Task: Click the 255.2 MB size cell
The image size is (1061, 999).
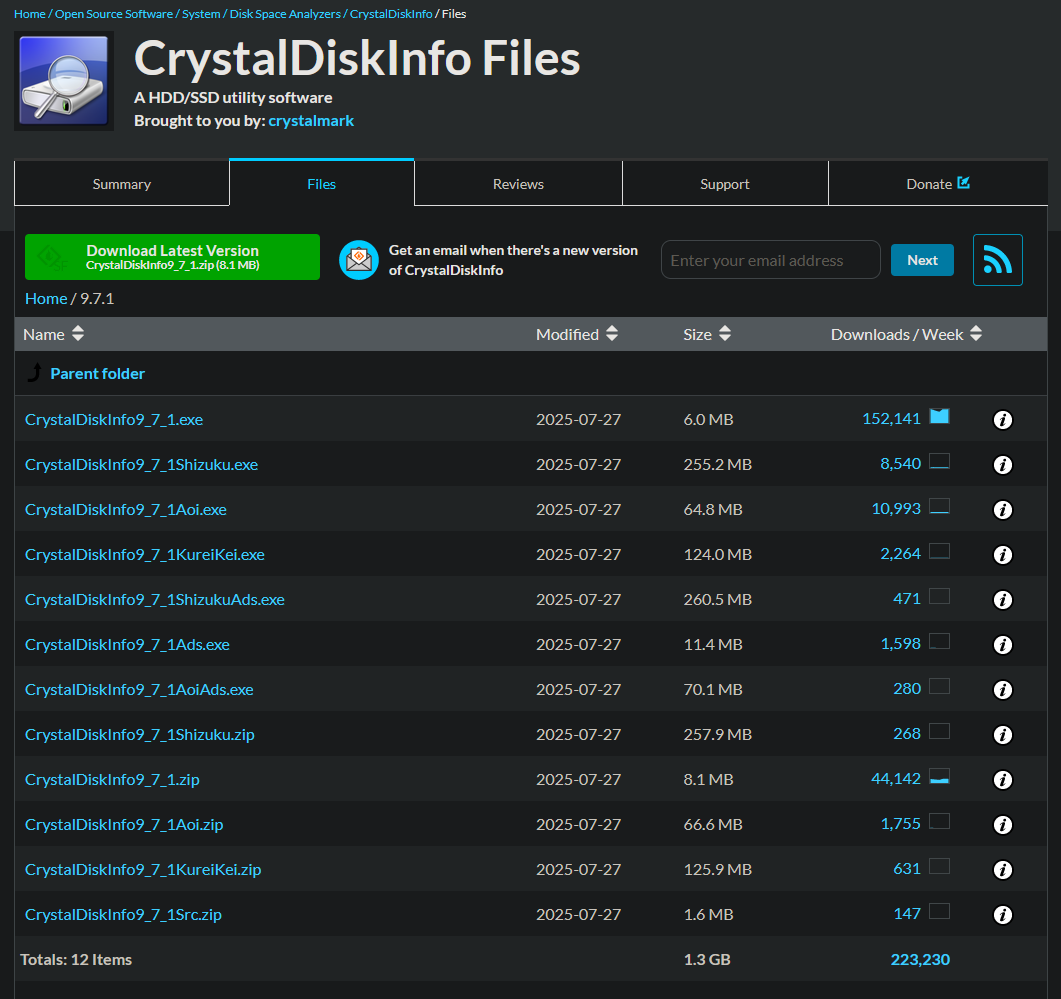Action: pos(717,465)
